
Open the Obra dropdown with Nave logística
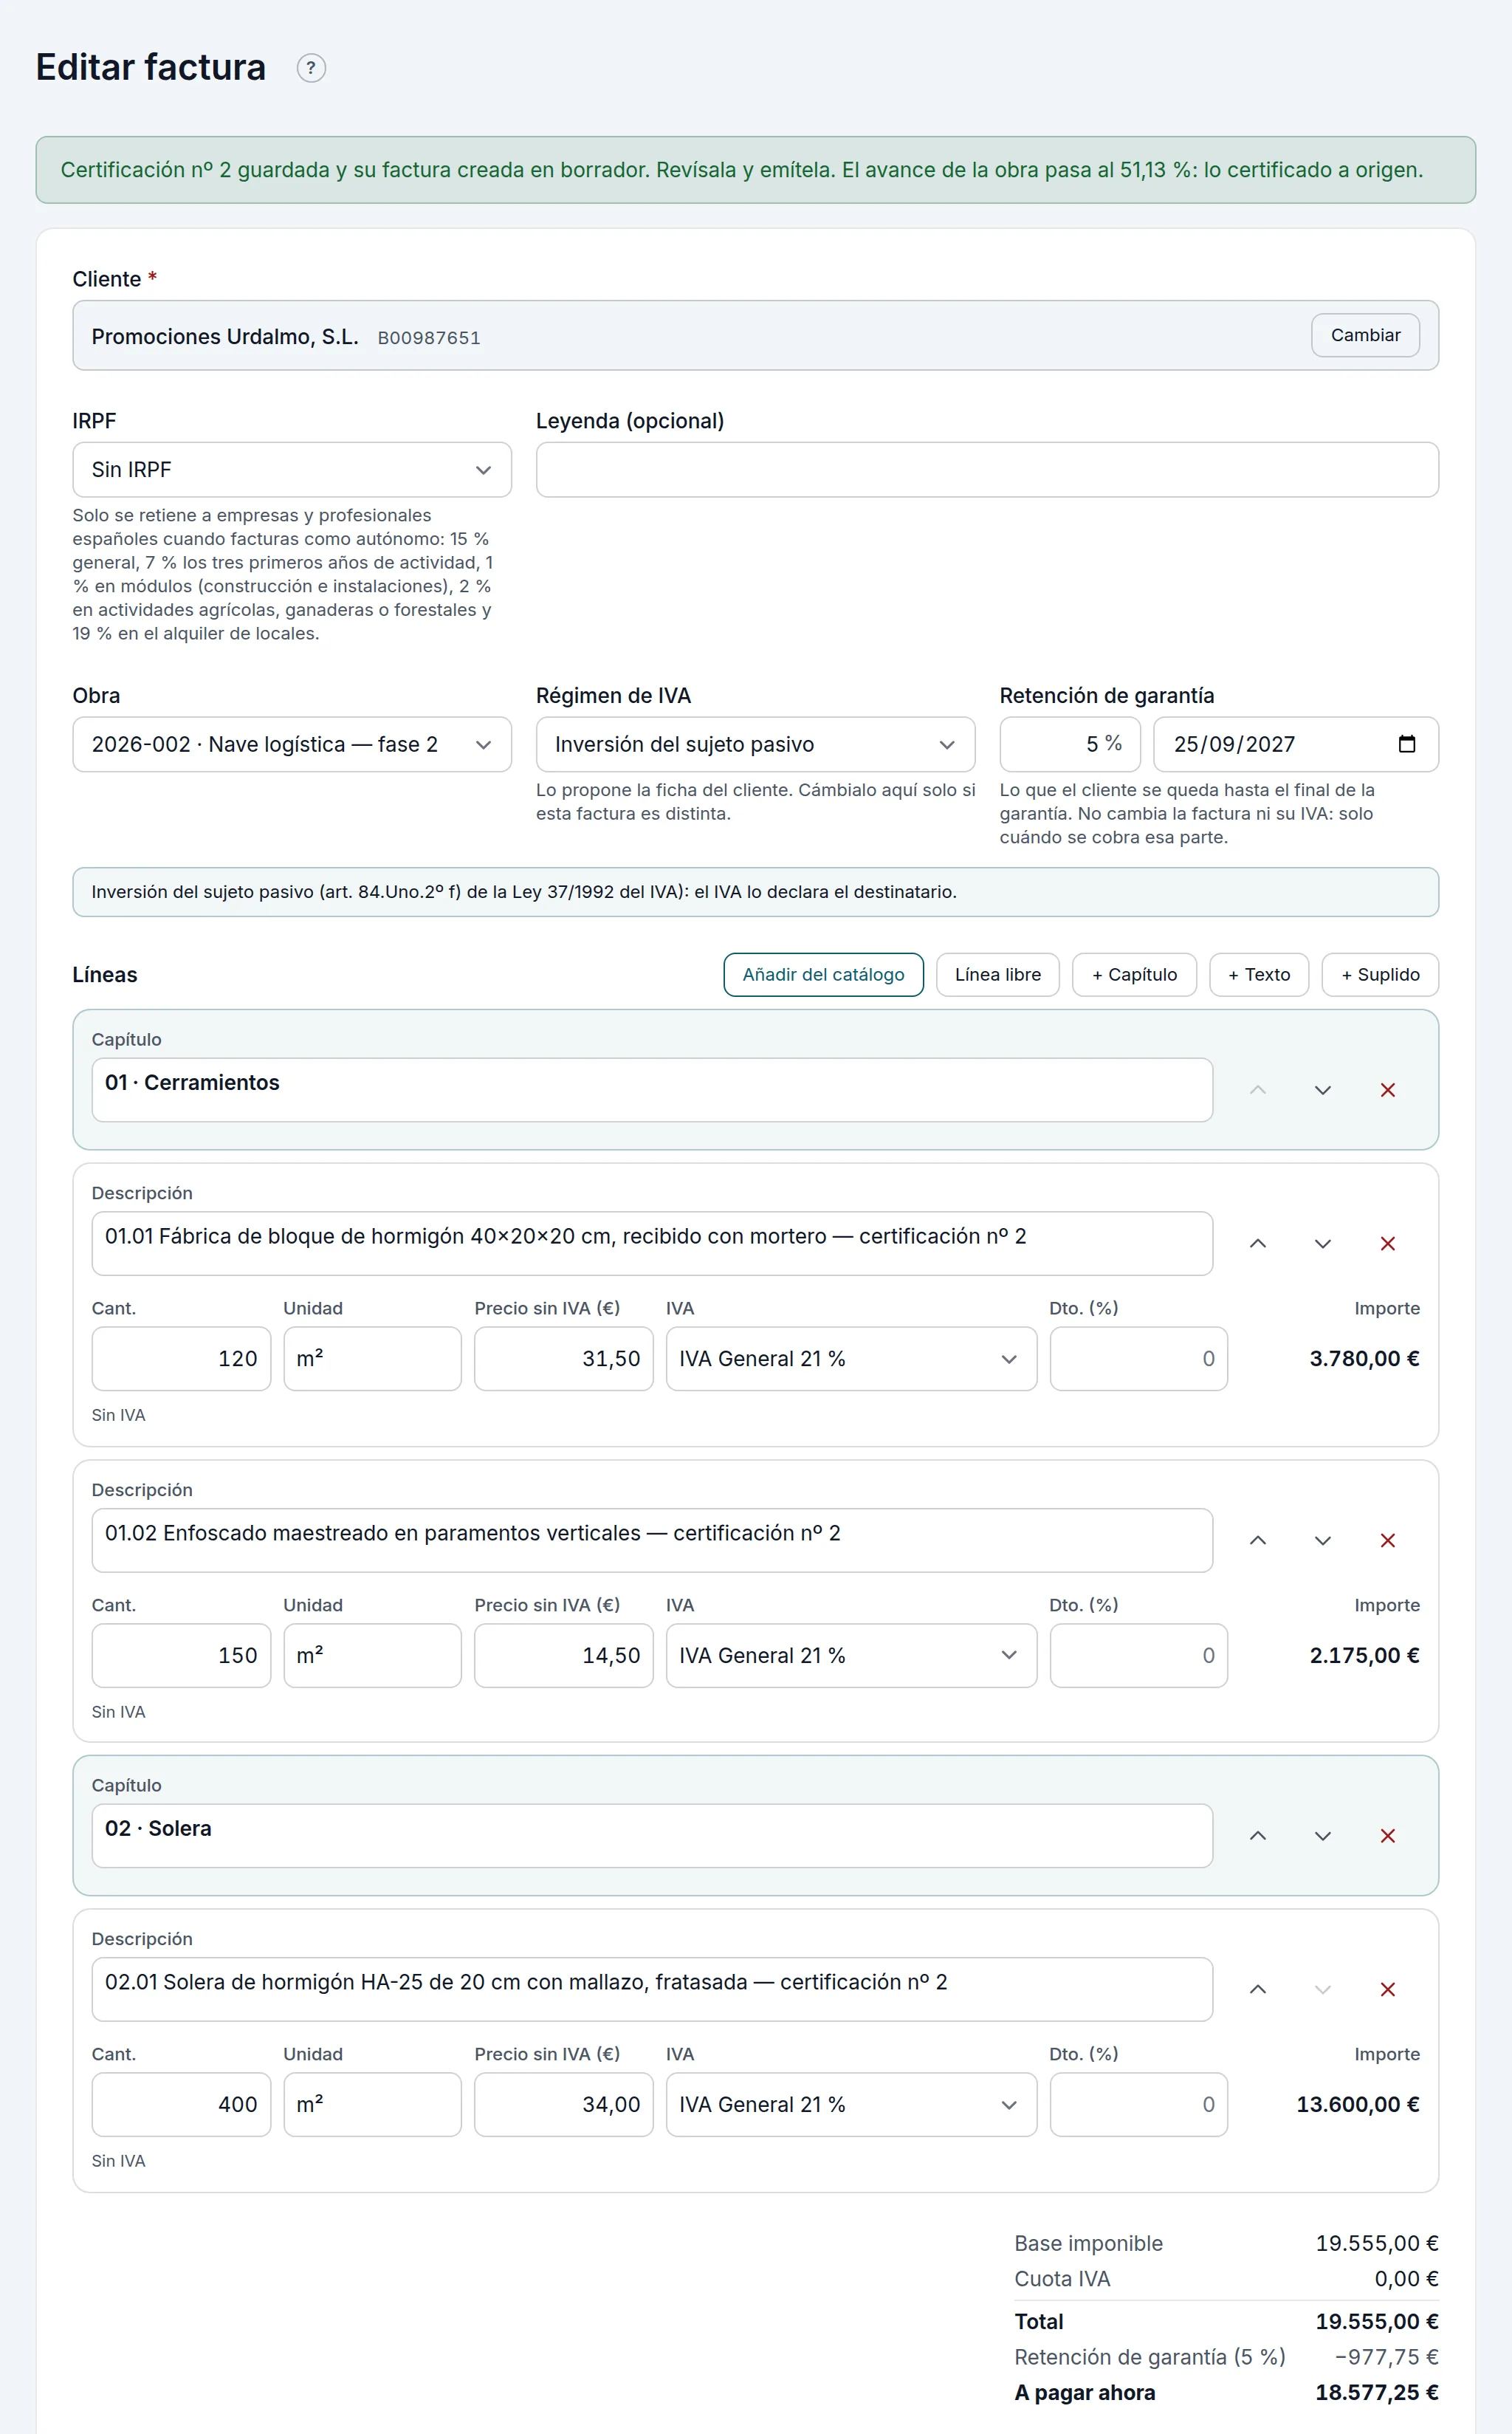point(292,744)
